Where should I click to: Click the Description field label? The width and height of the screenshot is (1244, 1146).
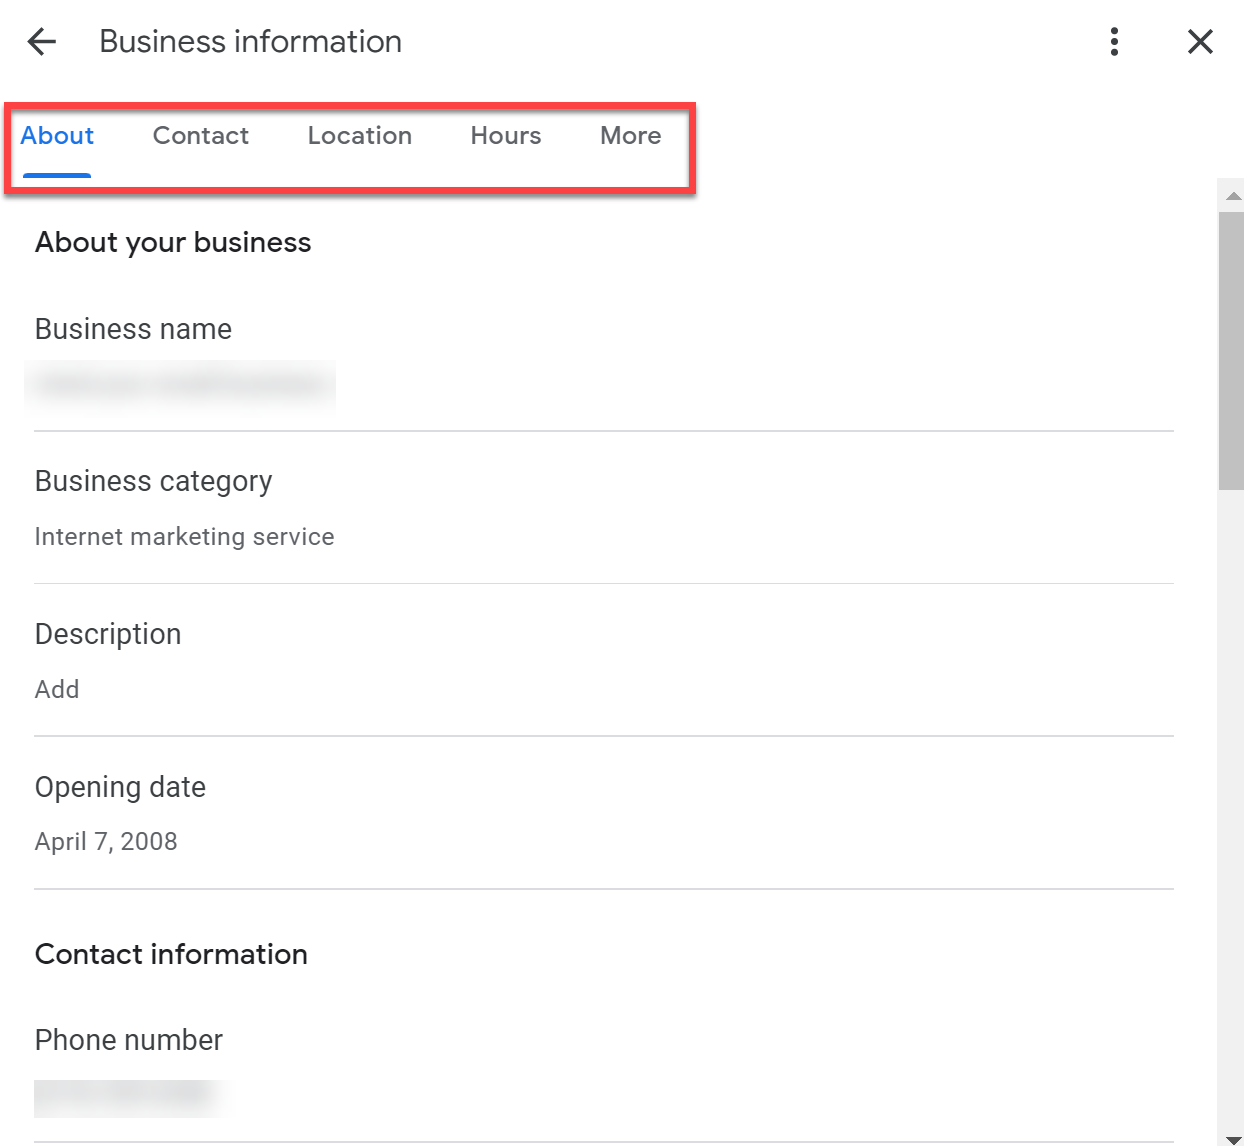[108, 634]
